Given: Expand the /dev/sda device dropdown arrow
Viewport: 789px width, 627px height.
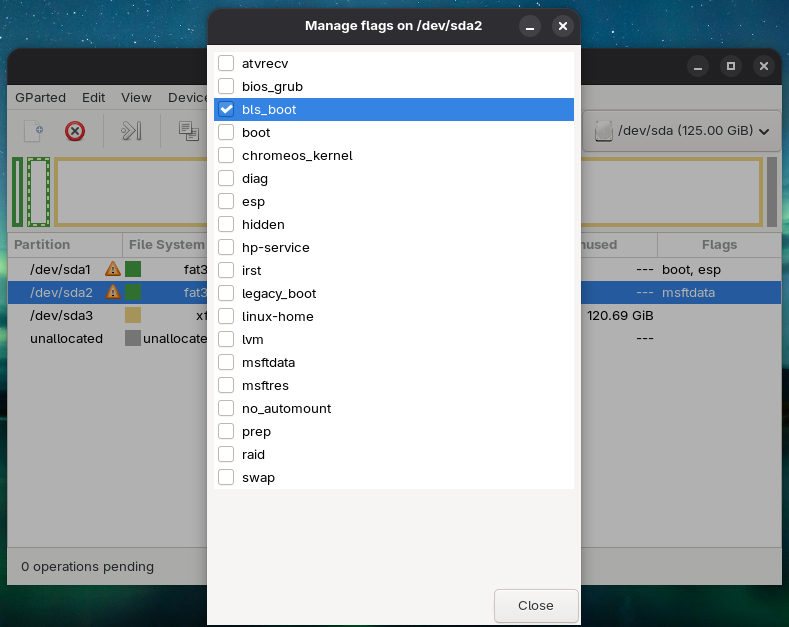Looking at the screenshot, I should [765, 131].
